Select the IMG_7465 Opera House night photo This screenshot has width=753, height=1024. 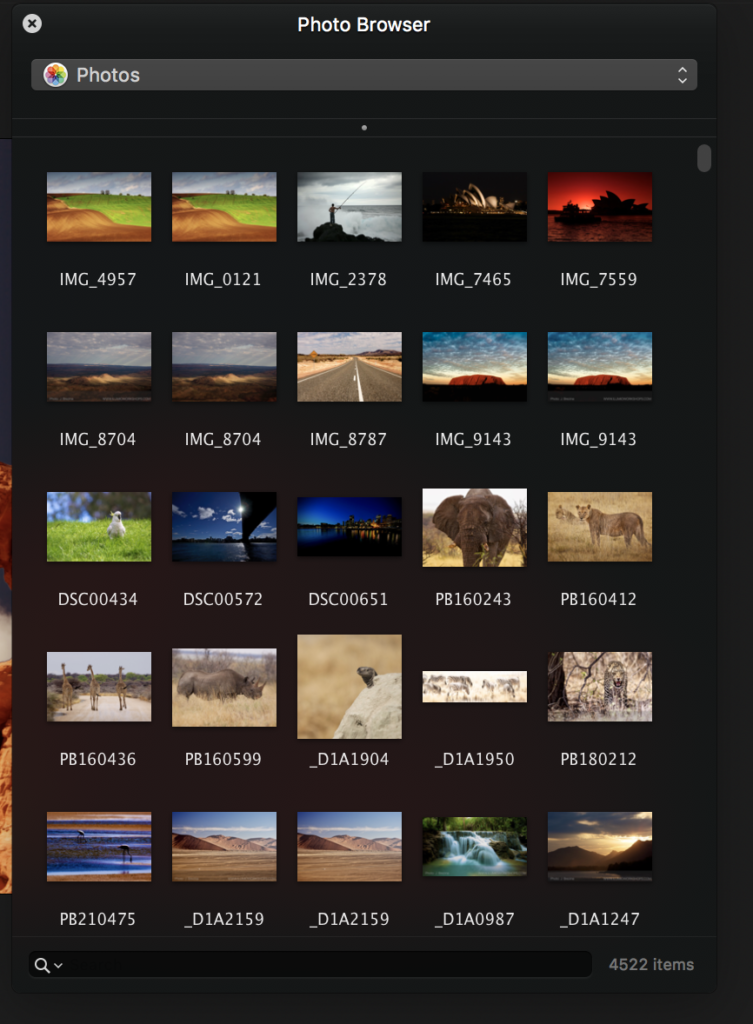point(474,207)
